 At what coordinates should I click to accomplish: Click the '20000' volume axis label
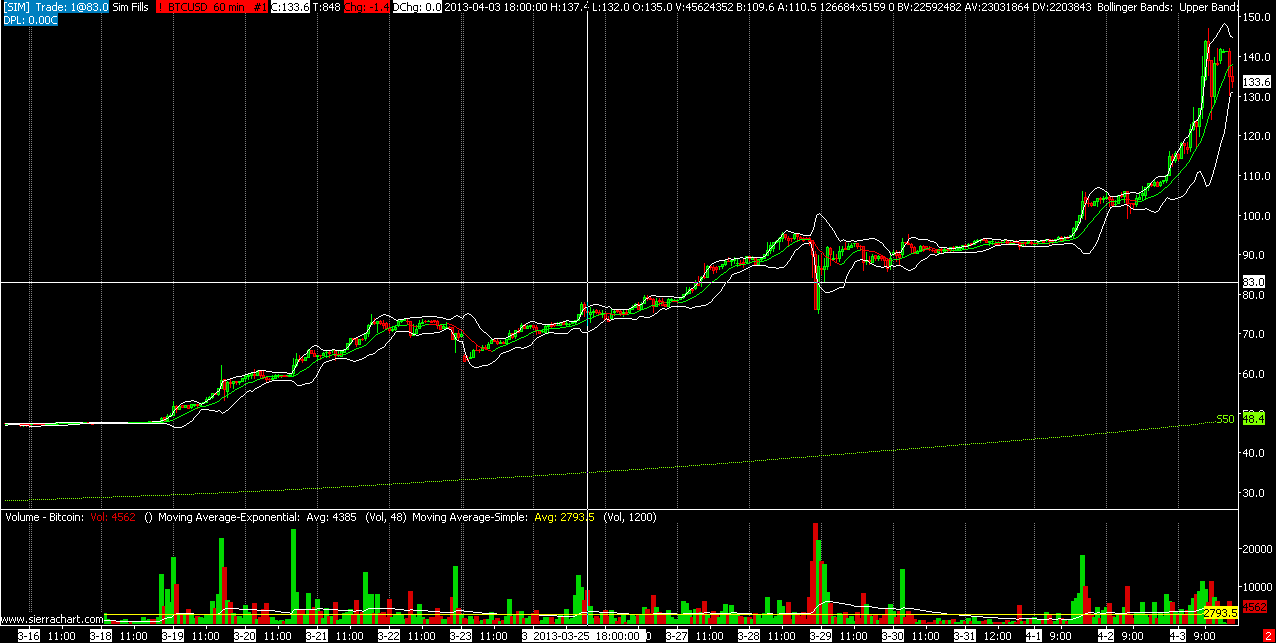click(1257, 549)
